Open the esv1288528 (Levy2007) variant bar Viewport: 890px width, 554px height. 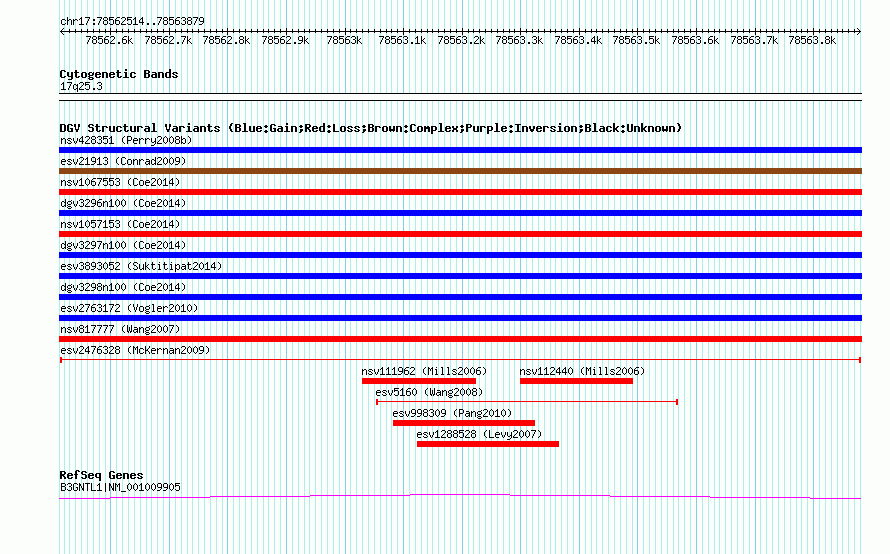(x=487, y=444)
